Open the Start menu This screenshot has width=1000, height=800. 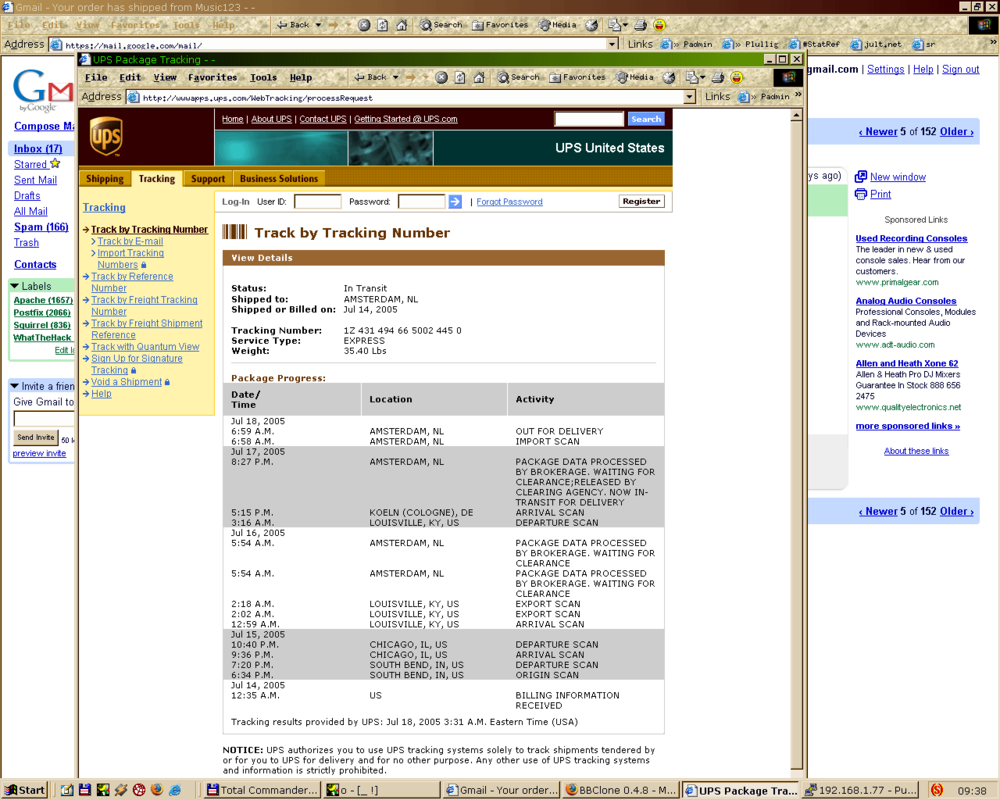tap(25, 790)
